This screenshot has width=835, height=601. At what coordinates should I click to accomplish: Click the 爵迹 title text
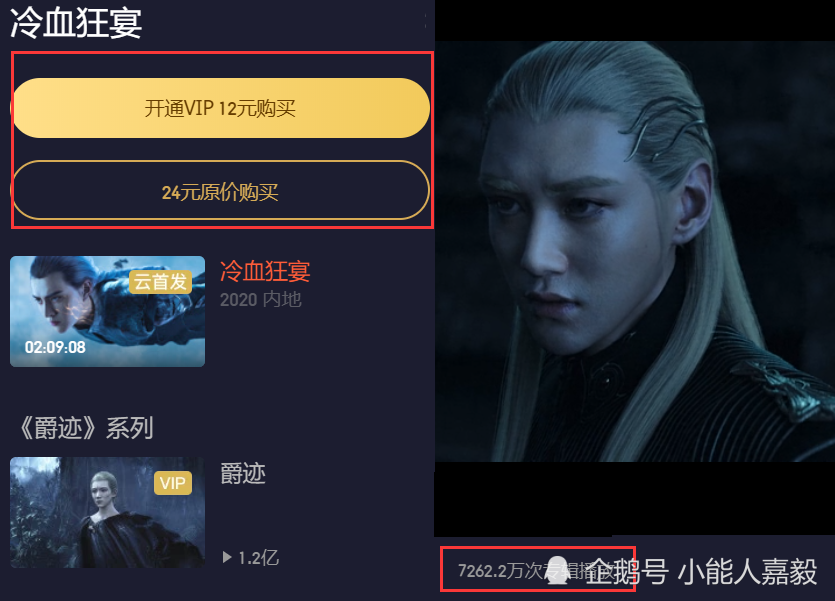243,474
